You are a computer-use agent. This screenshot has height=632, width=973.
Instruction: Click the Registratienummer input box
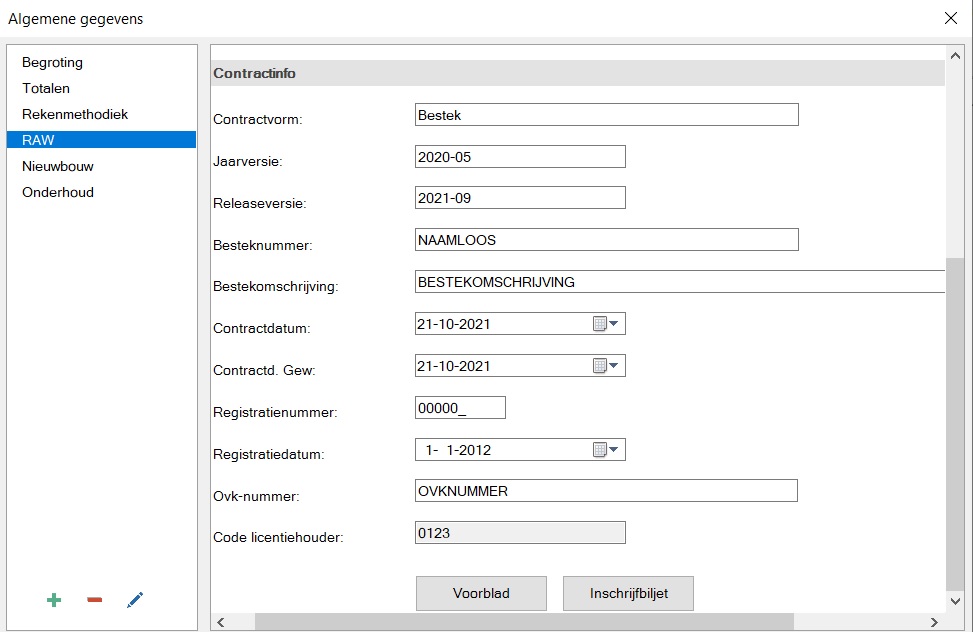click(x=460, y=408)
